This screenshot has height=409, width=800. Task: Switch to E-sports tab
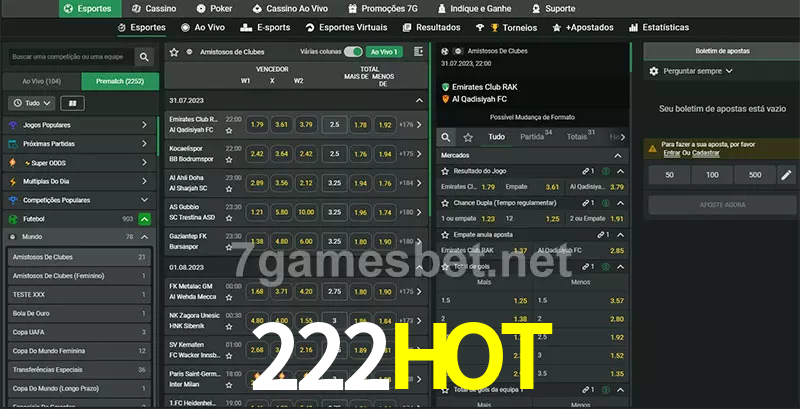265,28
